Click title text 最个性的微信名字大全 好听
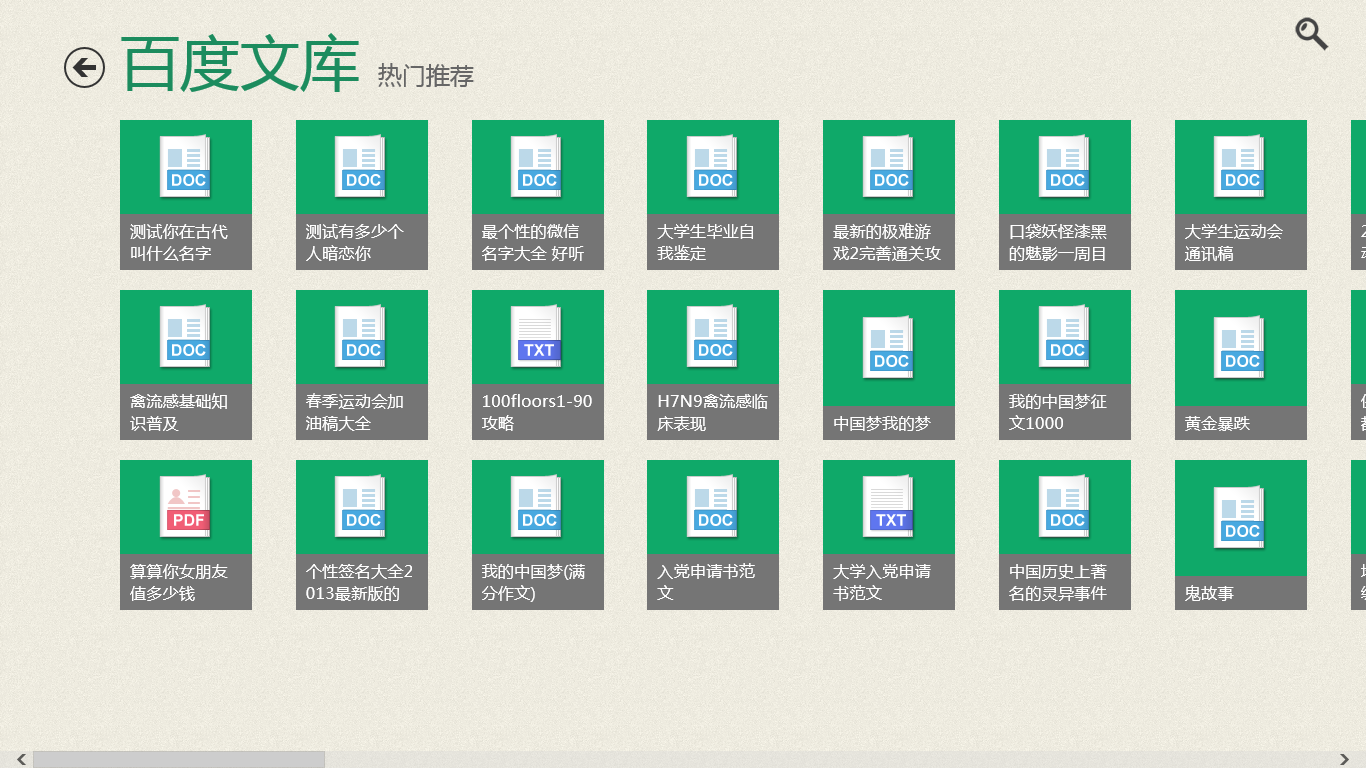The height and width of the screenshot is (768, 1366). point(533,243)
